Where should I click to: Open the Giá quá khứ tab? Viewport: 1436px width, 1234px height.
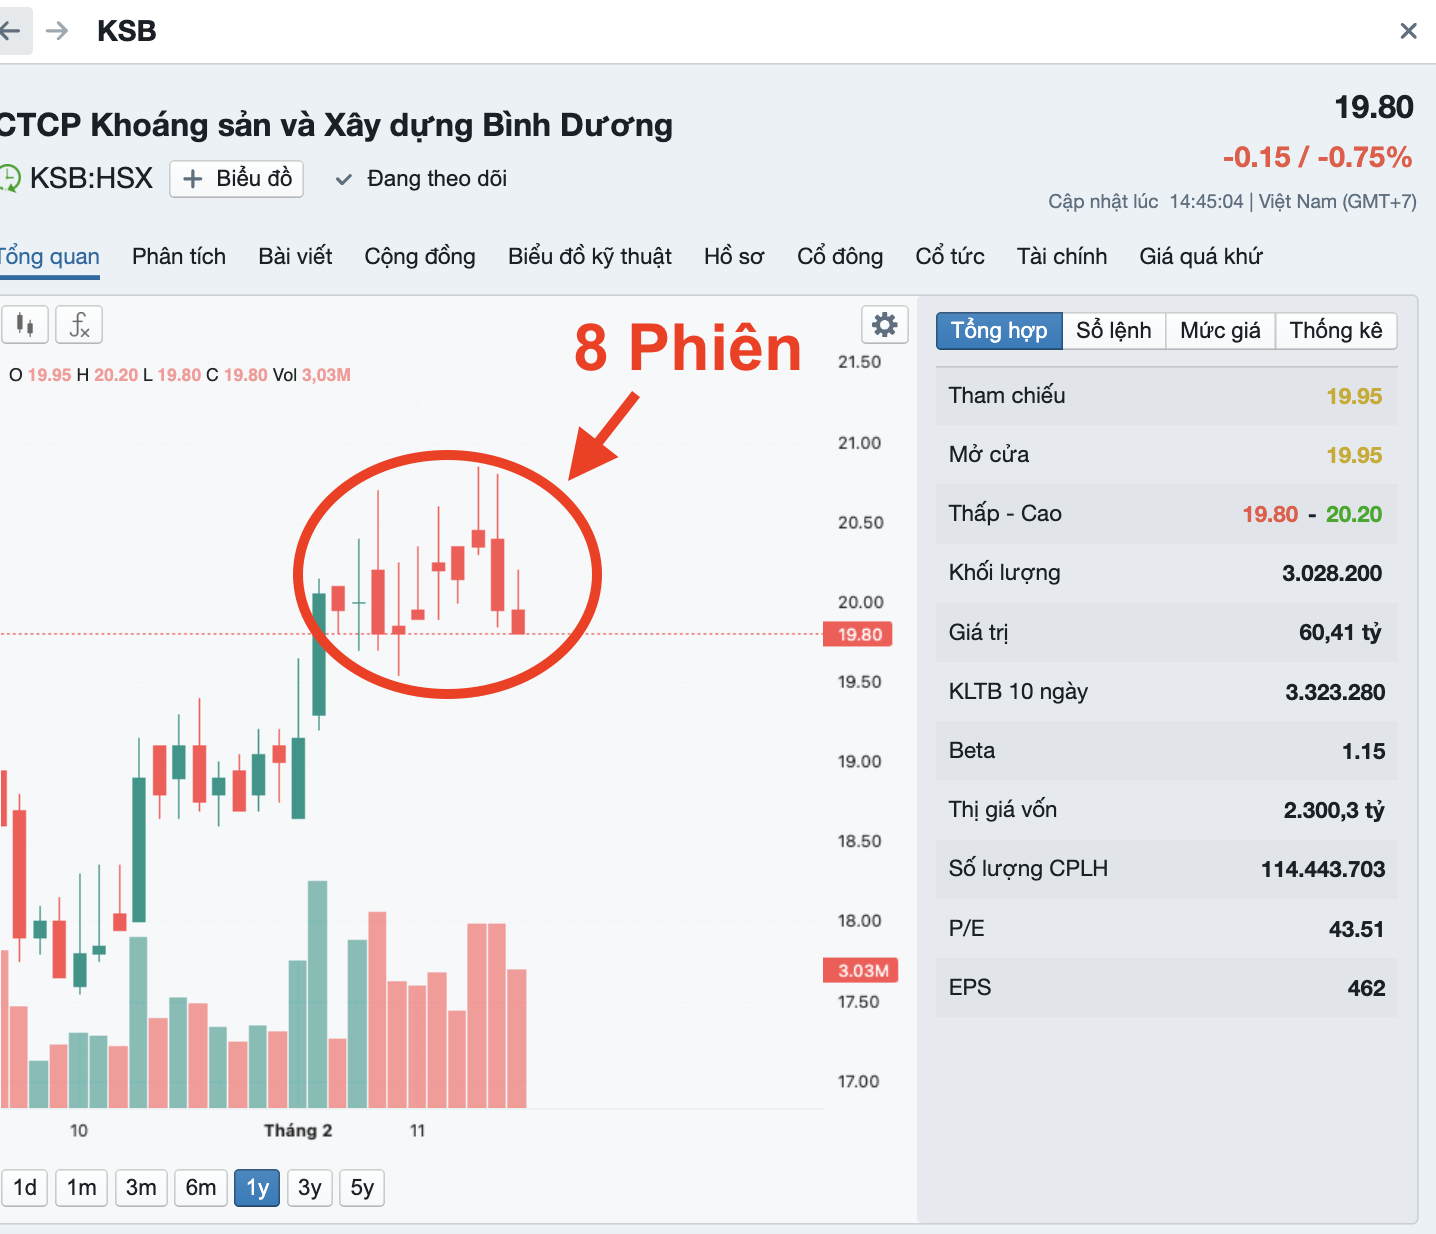[1200, 257]
